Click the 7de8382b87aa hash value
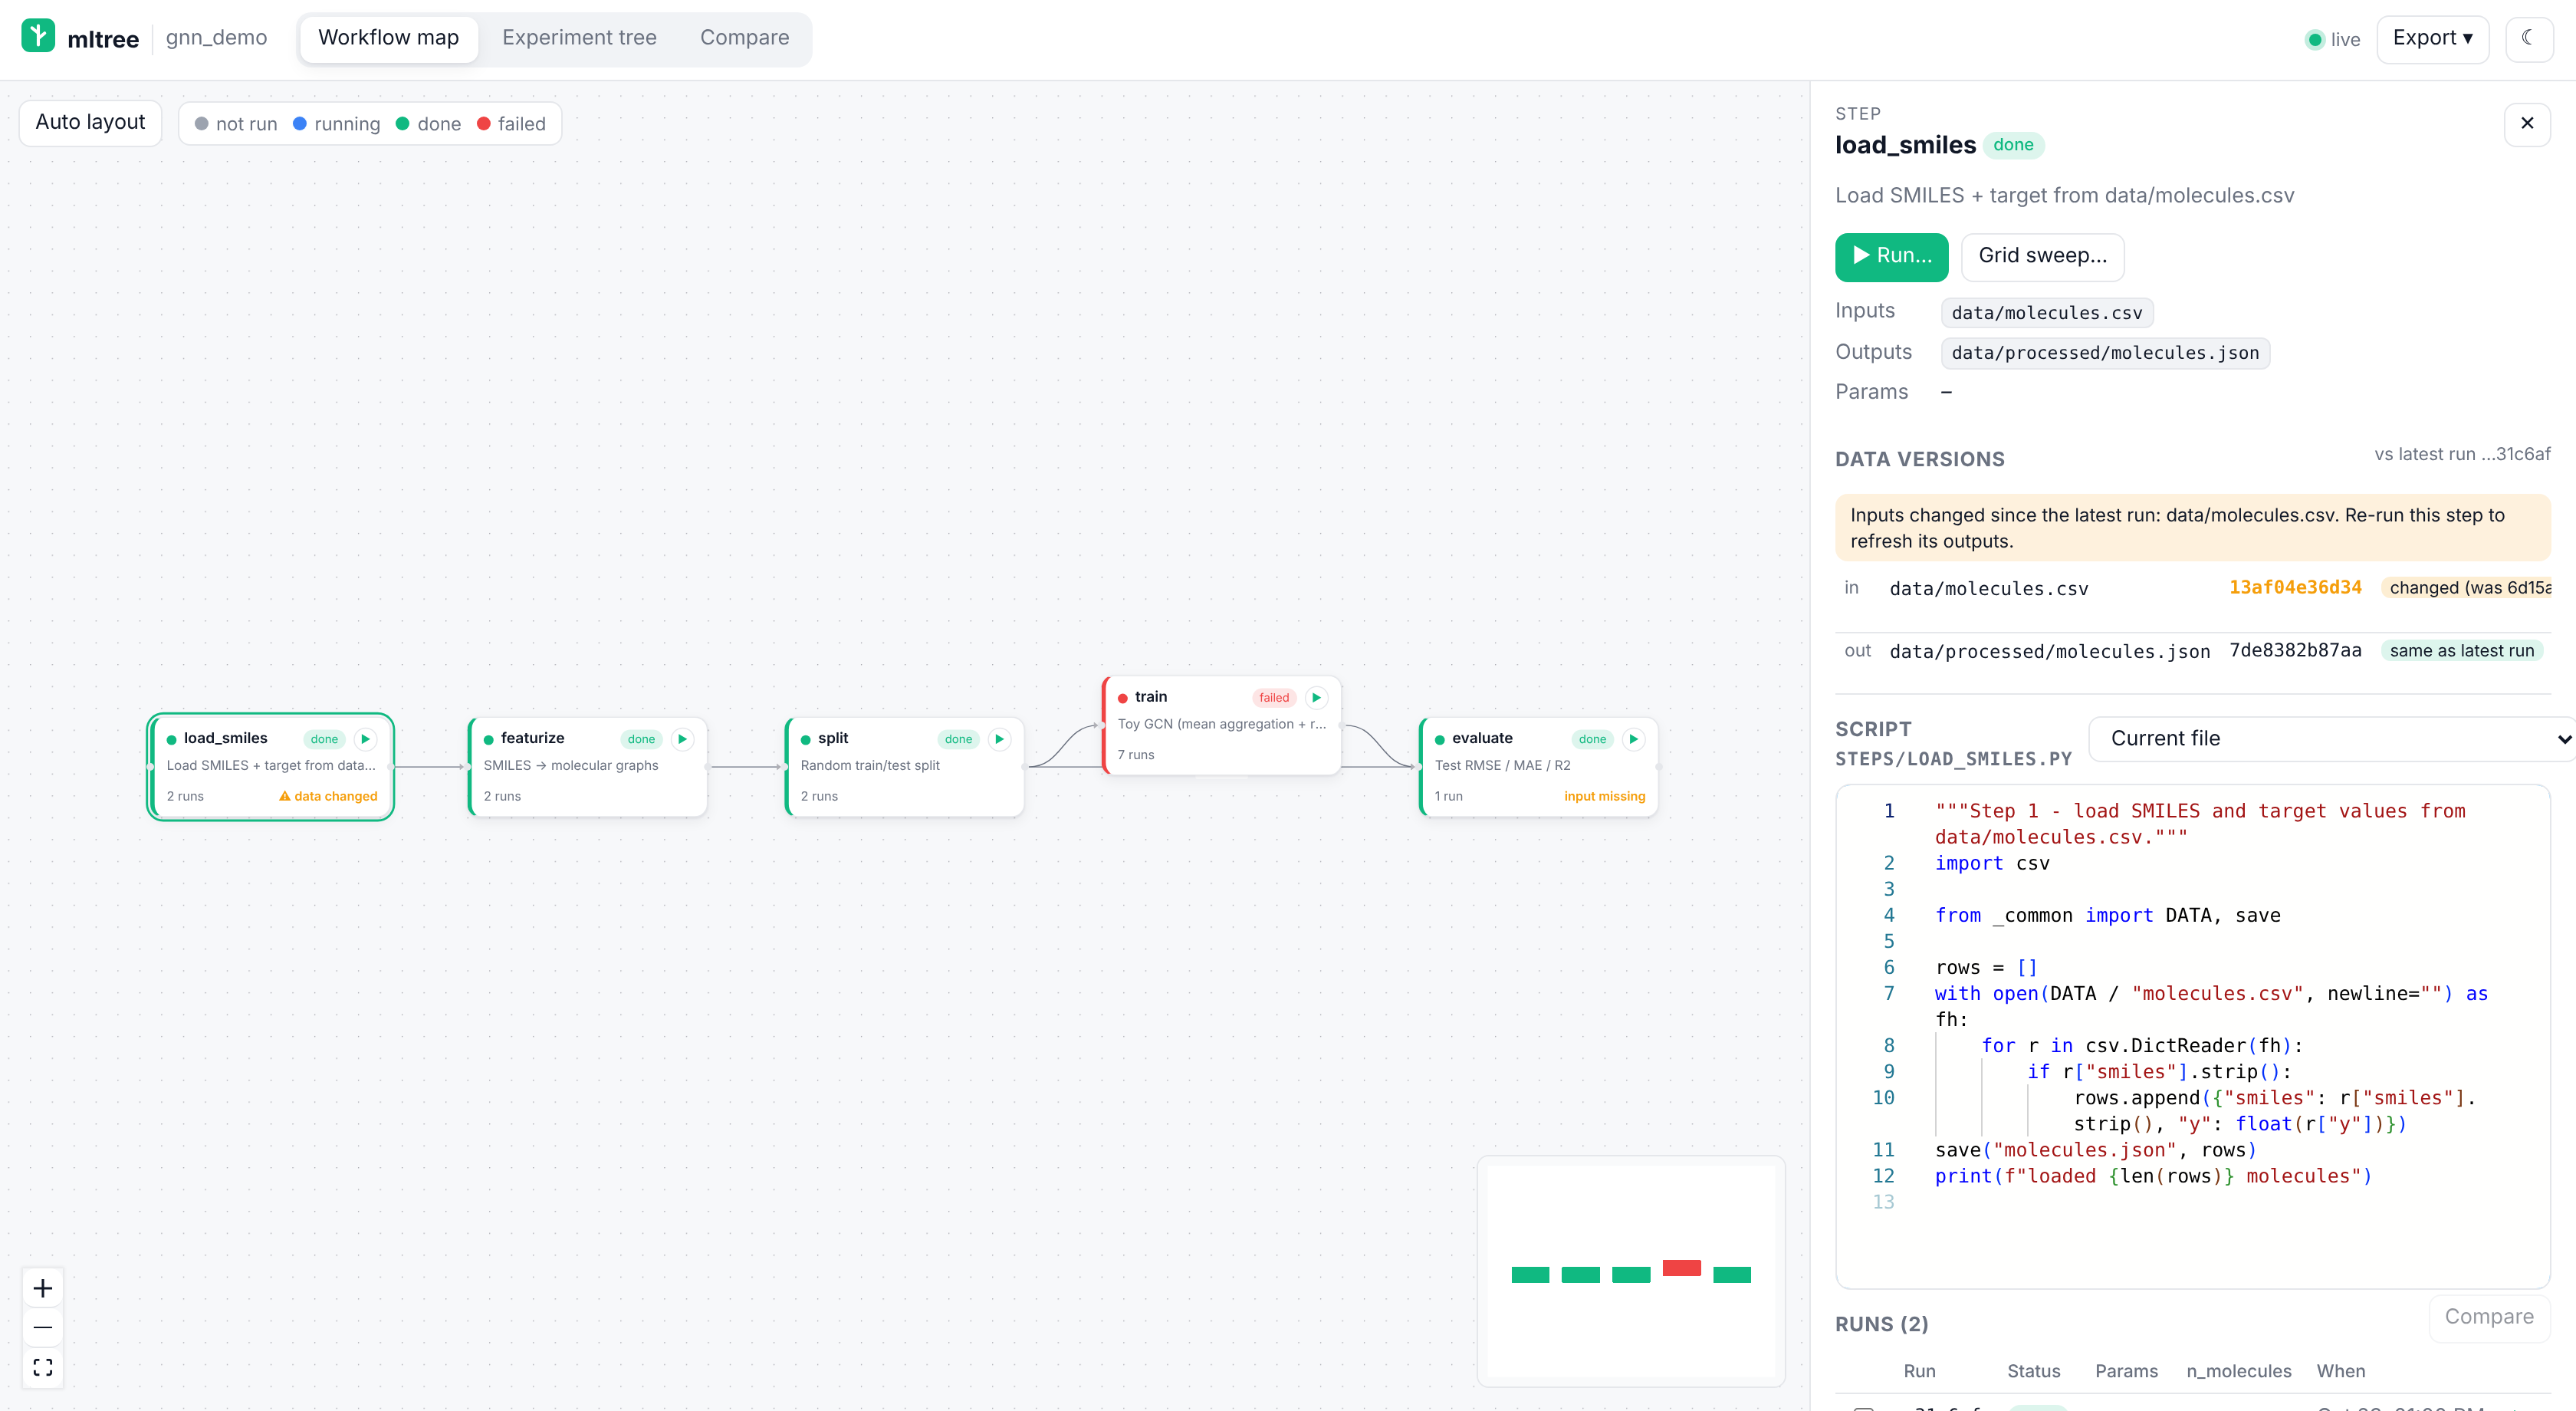 point(2295,651)
